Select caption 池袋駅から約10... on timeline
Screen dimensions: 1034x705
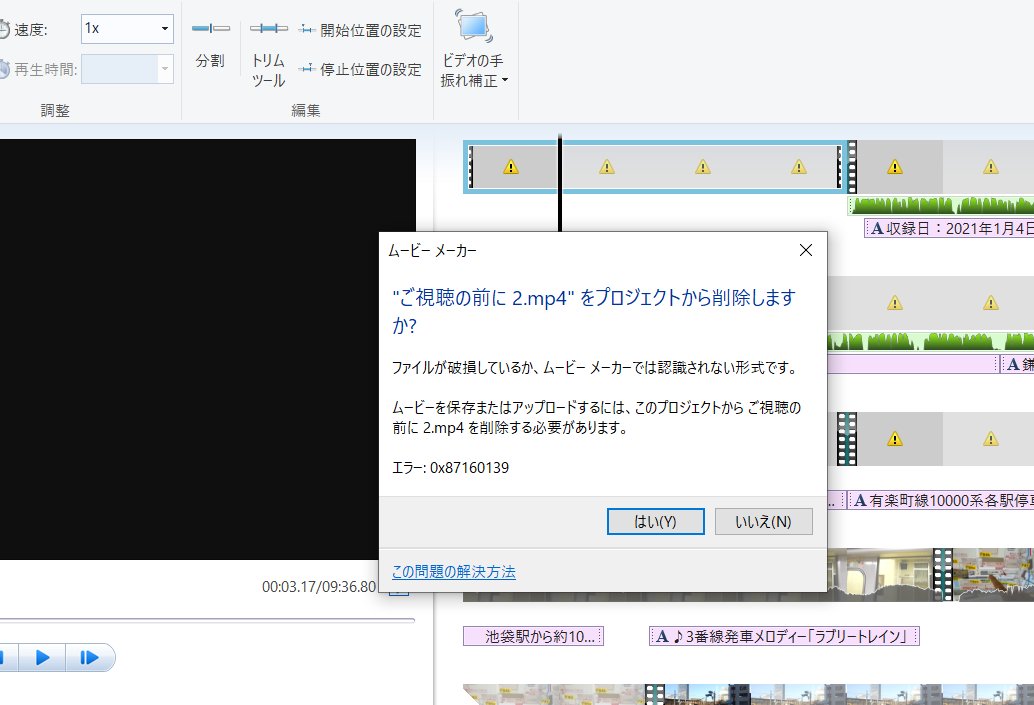533,636
